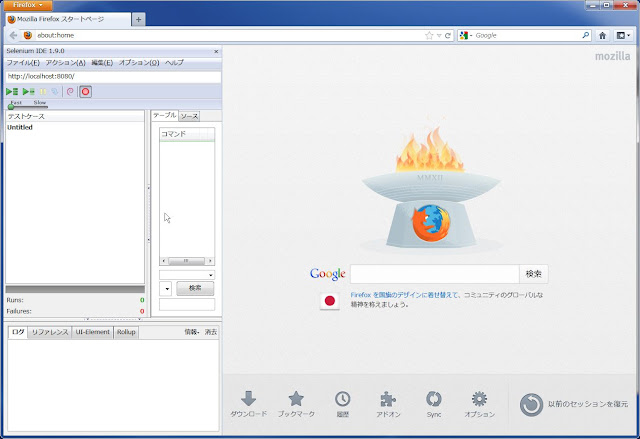Open the ヘルプ menu
The width and height of the screenshot is (640, 439).
tap(174, 63)
